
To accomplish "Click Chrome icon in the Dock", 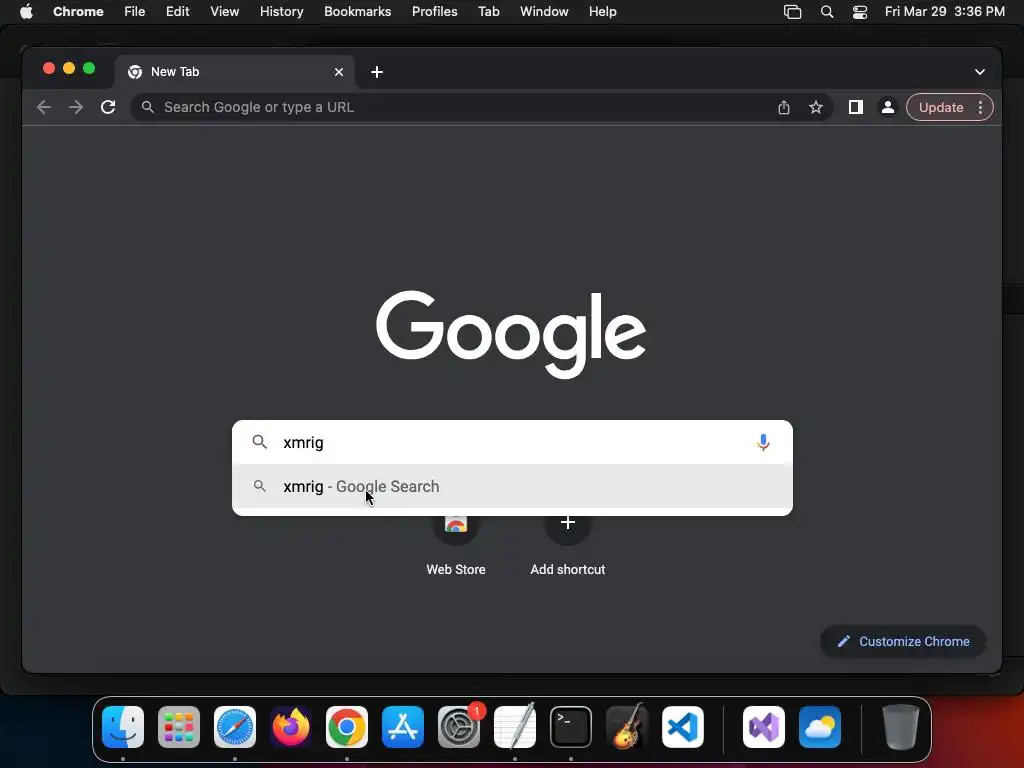I will [x=347, y=727].
